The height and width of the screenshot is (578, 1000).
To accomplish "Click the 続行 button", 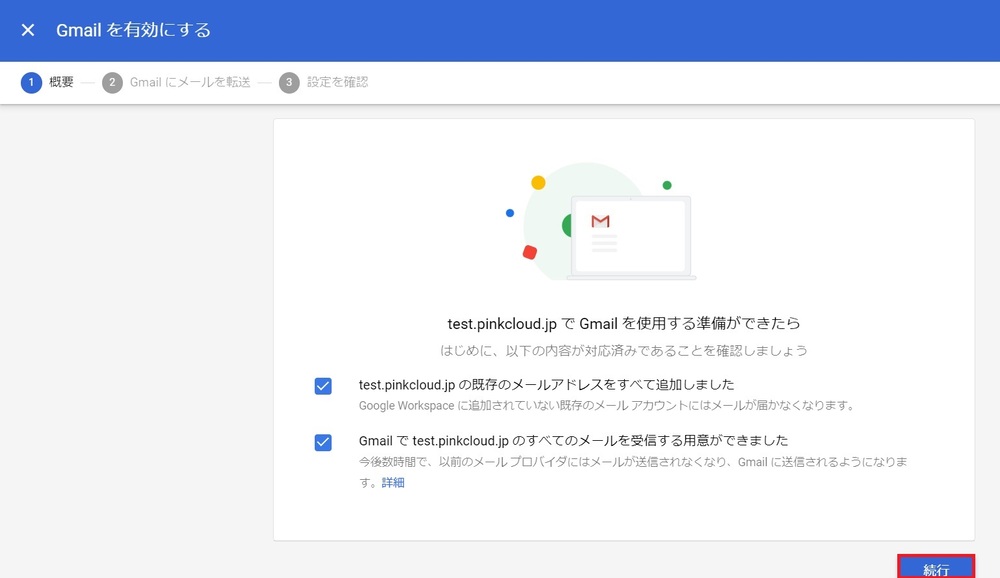I will pos(936,567).
